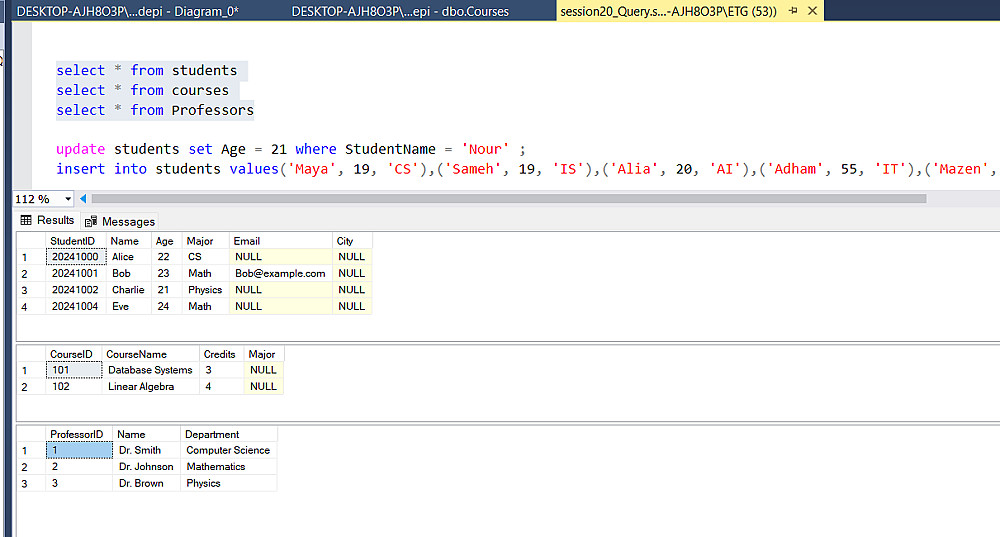Image resolution: width=1000 pixels, height=537 pixels.
Task: Select the Dr. Johnson cell
Action: point(146,467)
